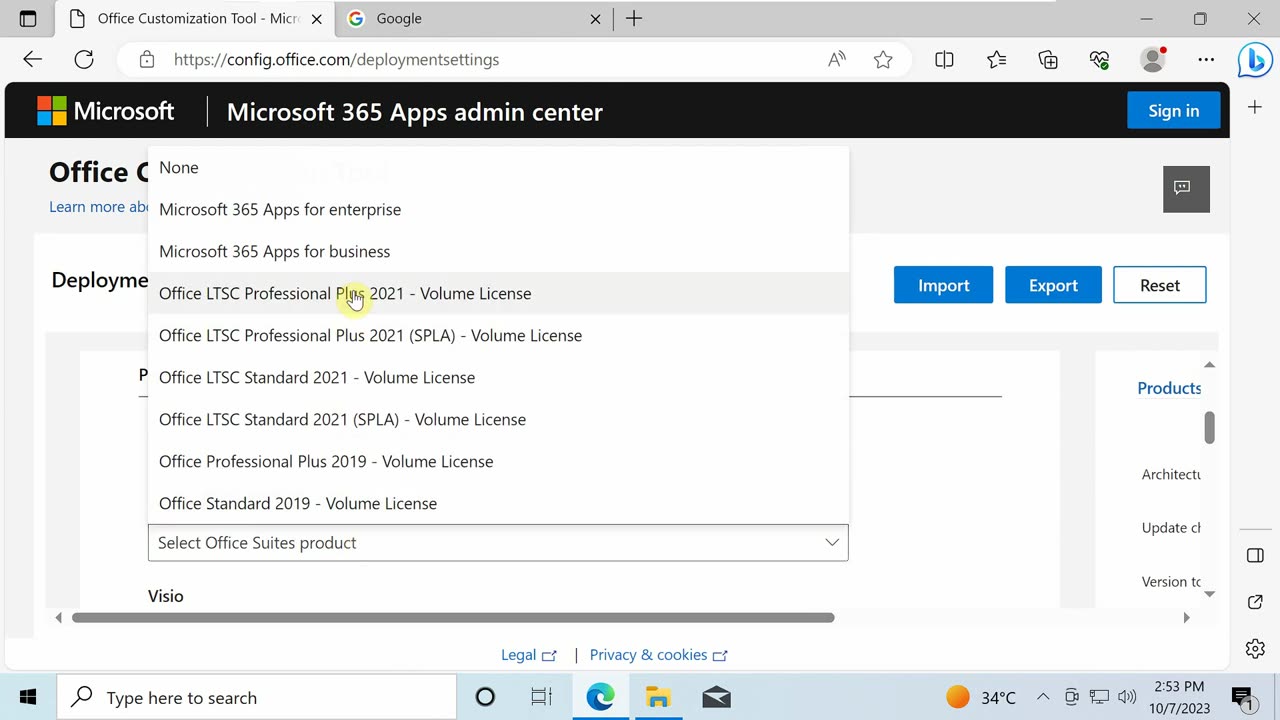The height and width of the screenshot is (720, 1280).
Task: Open the Favorites list icon
Action: click(x=997, y=60)
